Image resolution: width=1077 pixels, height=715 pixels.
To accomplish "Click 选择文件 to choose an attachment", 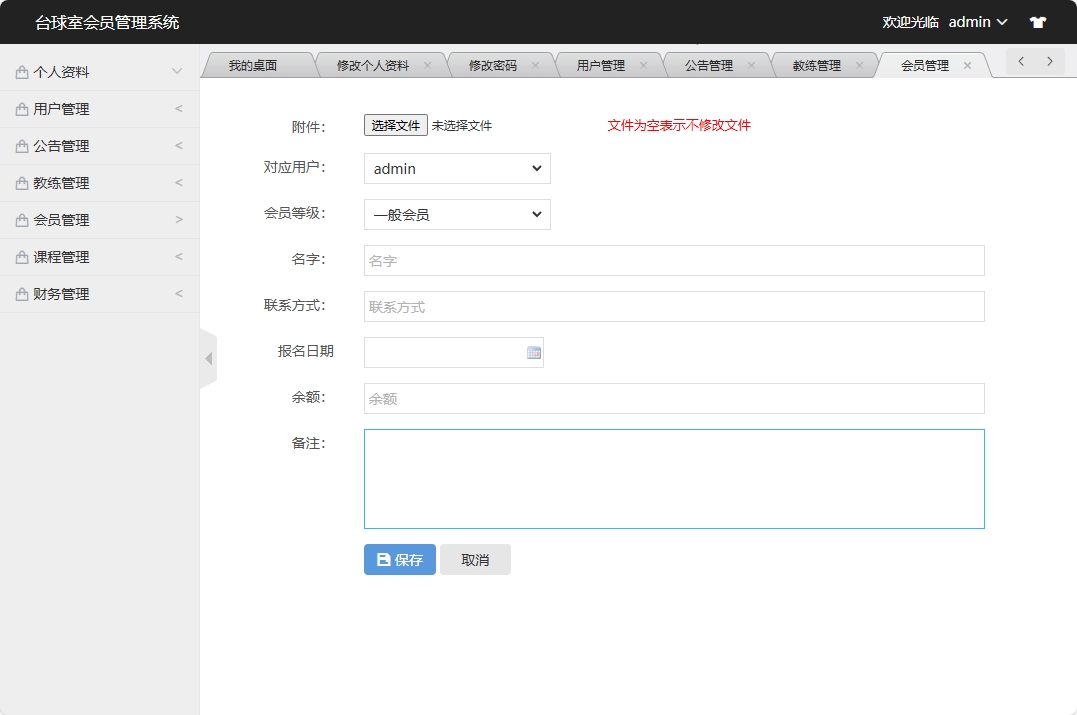I will click(394, 125).
